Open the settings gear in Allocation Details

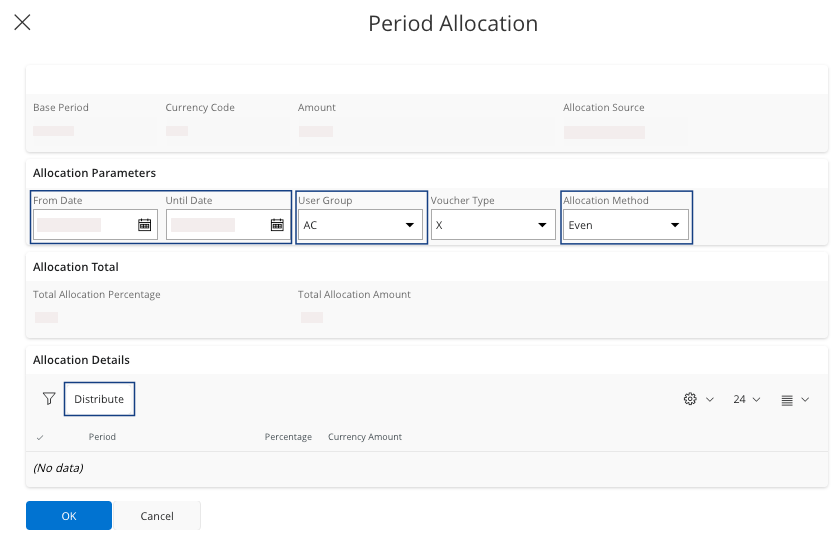[689, 399]
